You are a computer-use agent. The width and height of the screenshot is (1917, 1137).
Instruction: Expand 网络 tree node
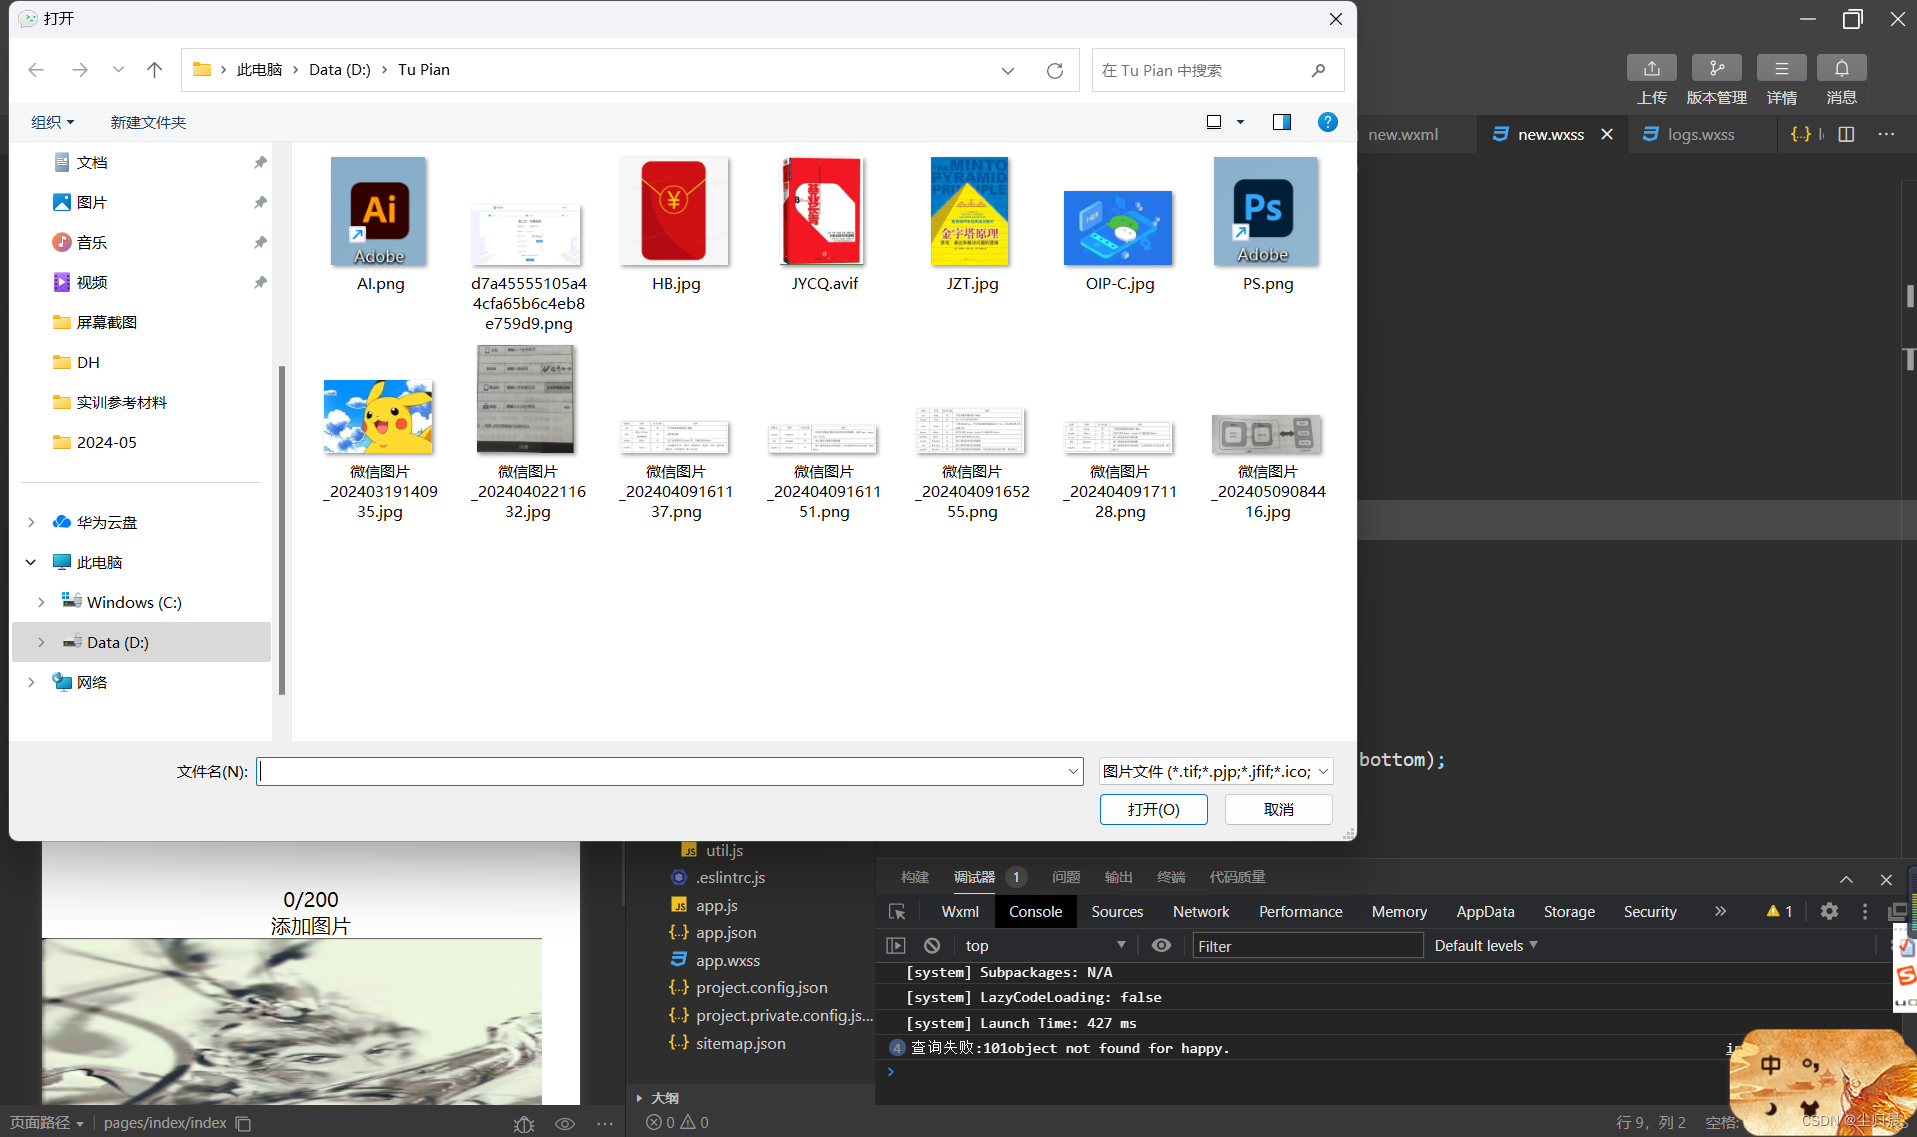click(x=31, y=682)
